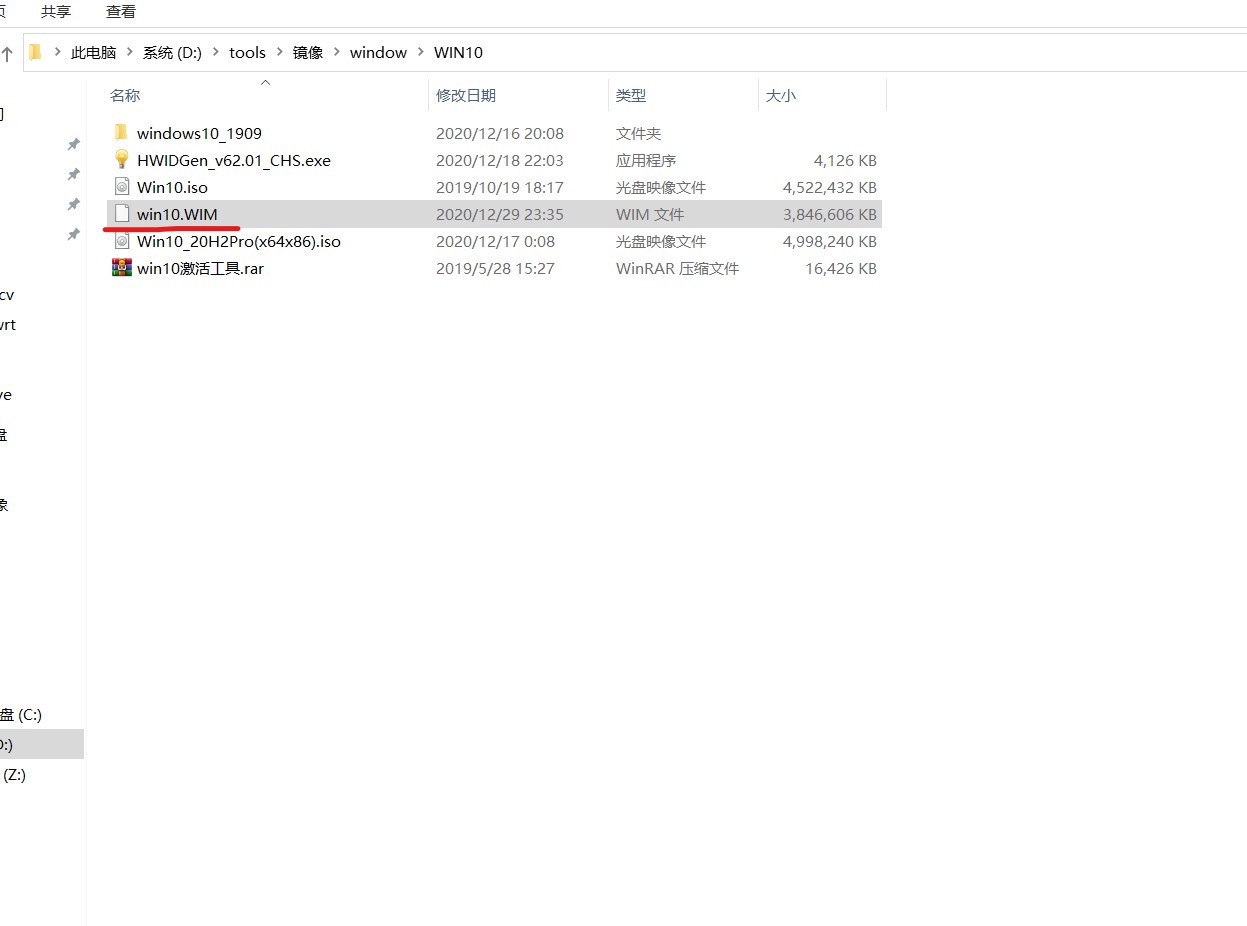Click the win10.WIM blank file icon
The height and width of the screenshot is (926, 1247).
click(122, 214)
